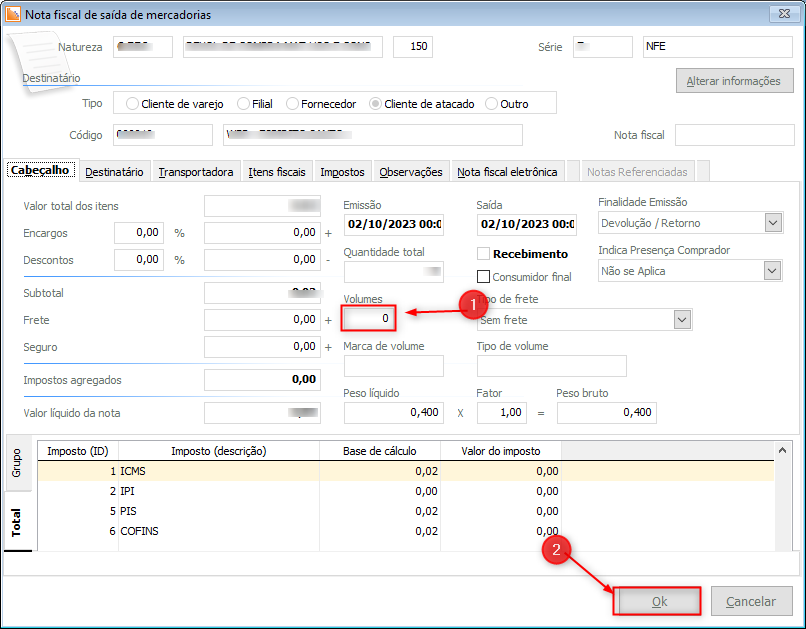Click the Alterar informações button
Screen dimensions: 806x629
[x=733, y=82]
